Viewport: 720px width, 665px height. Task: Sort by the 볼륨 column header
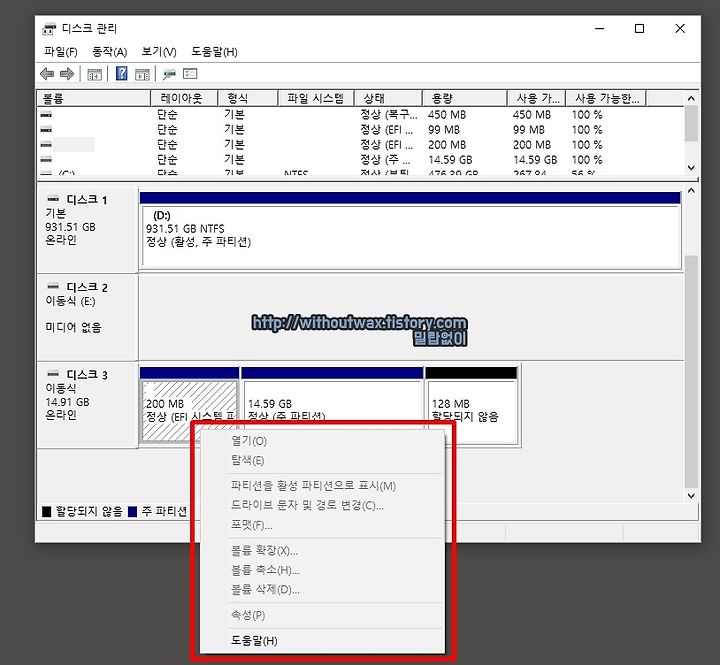tap(94, 98)
